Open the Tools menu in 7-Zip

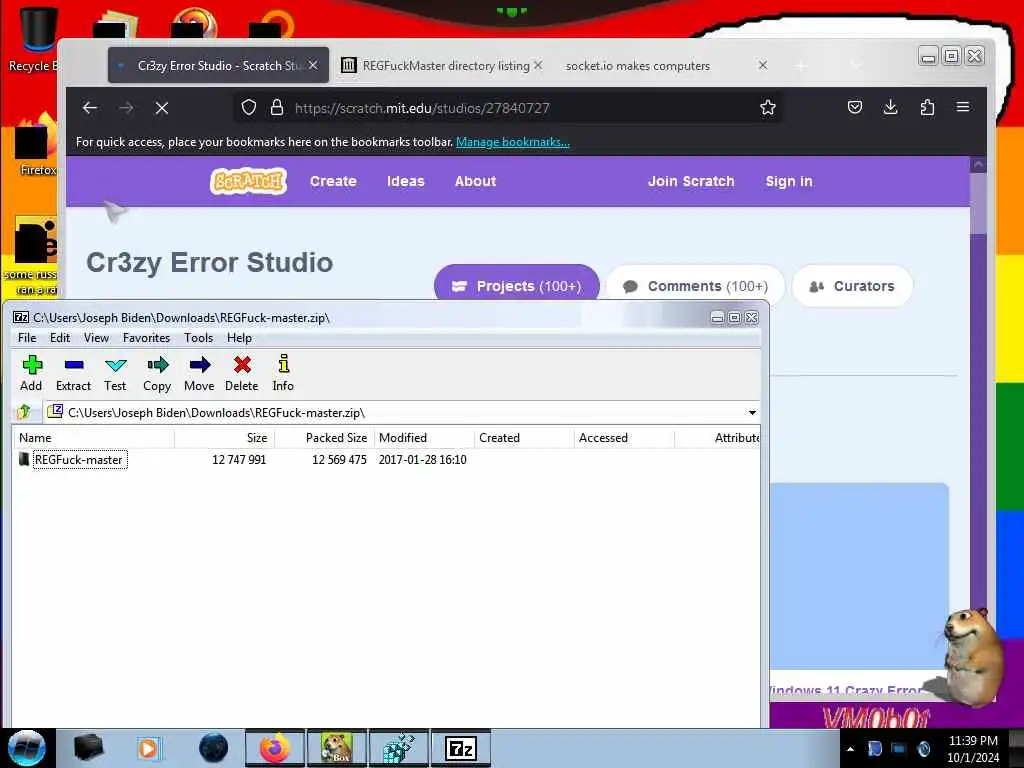pos(199,338)
